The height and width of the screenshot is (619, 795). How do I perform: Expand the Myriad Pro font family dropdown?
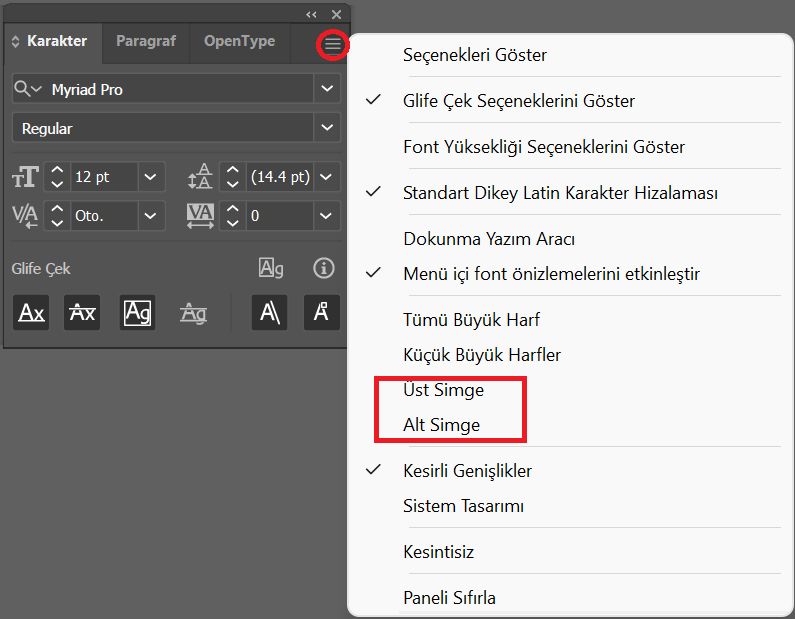click(x=327, y=88)
